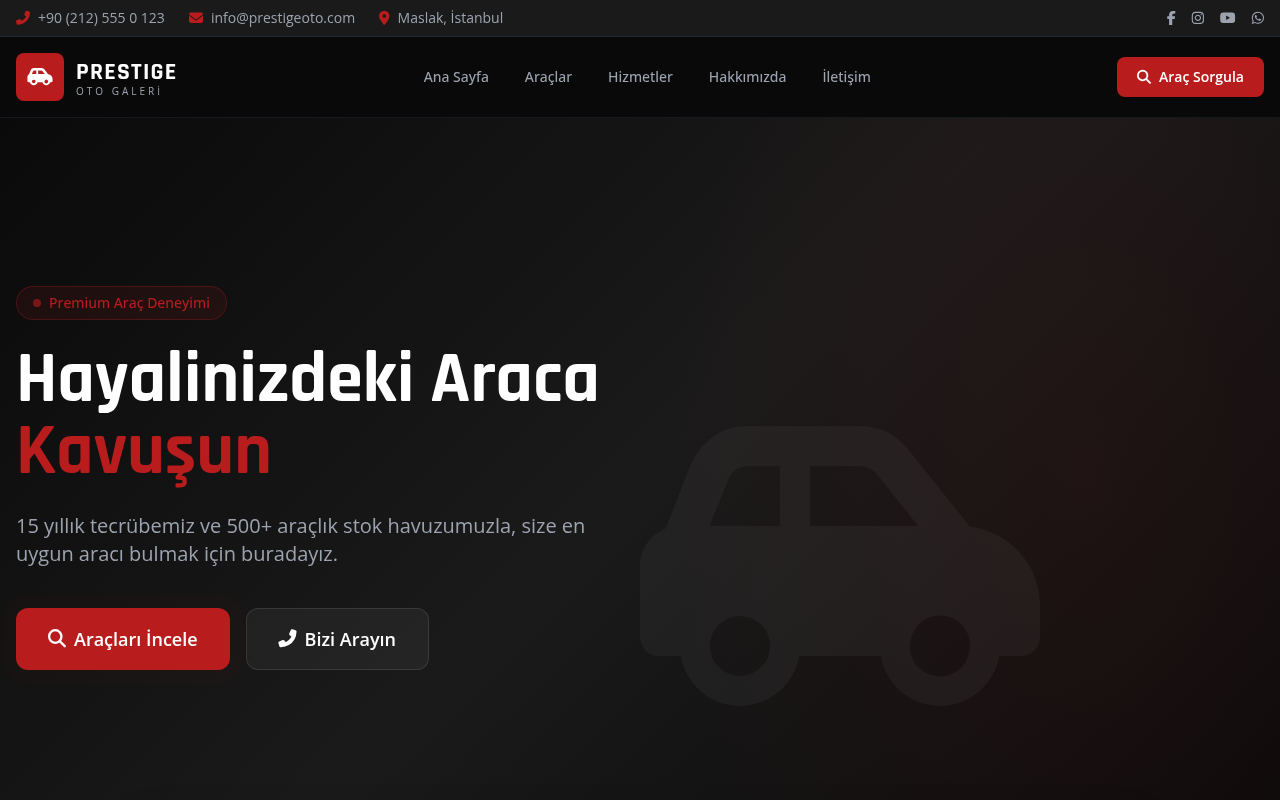Open the WhatsApp social icon
The height and width of the screenshot is (800, 1280).
(x=1256, y=17)
